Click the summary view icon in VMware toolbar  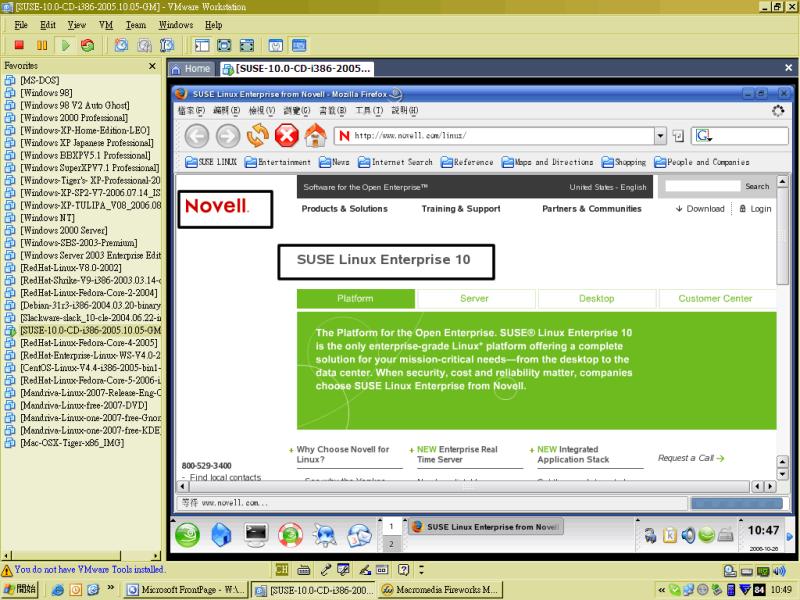276,45
